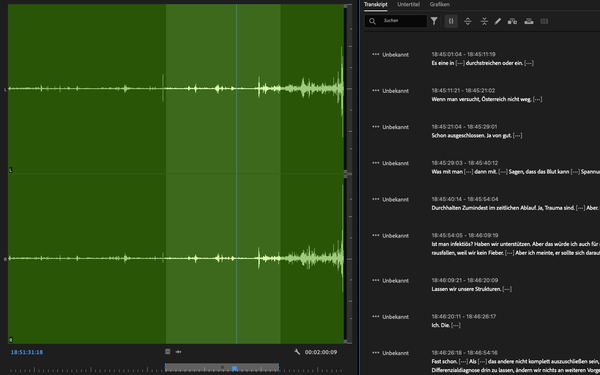Screen dimensions: 600x375
Task: Click timestamp 18:45:54:05 - 18:46:09:19
Action: (465, 235)
